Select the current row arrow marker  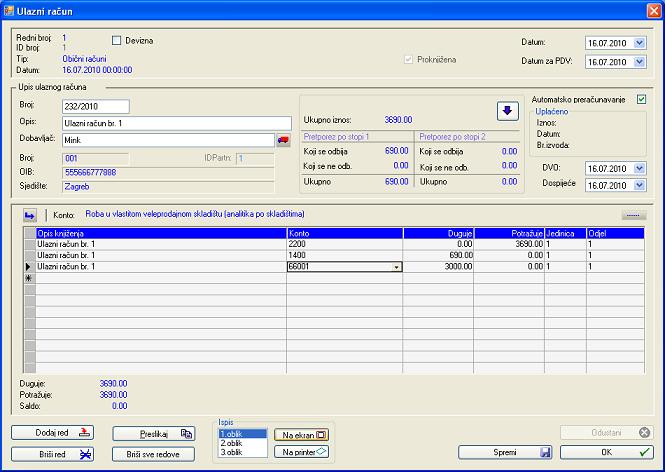29,267
